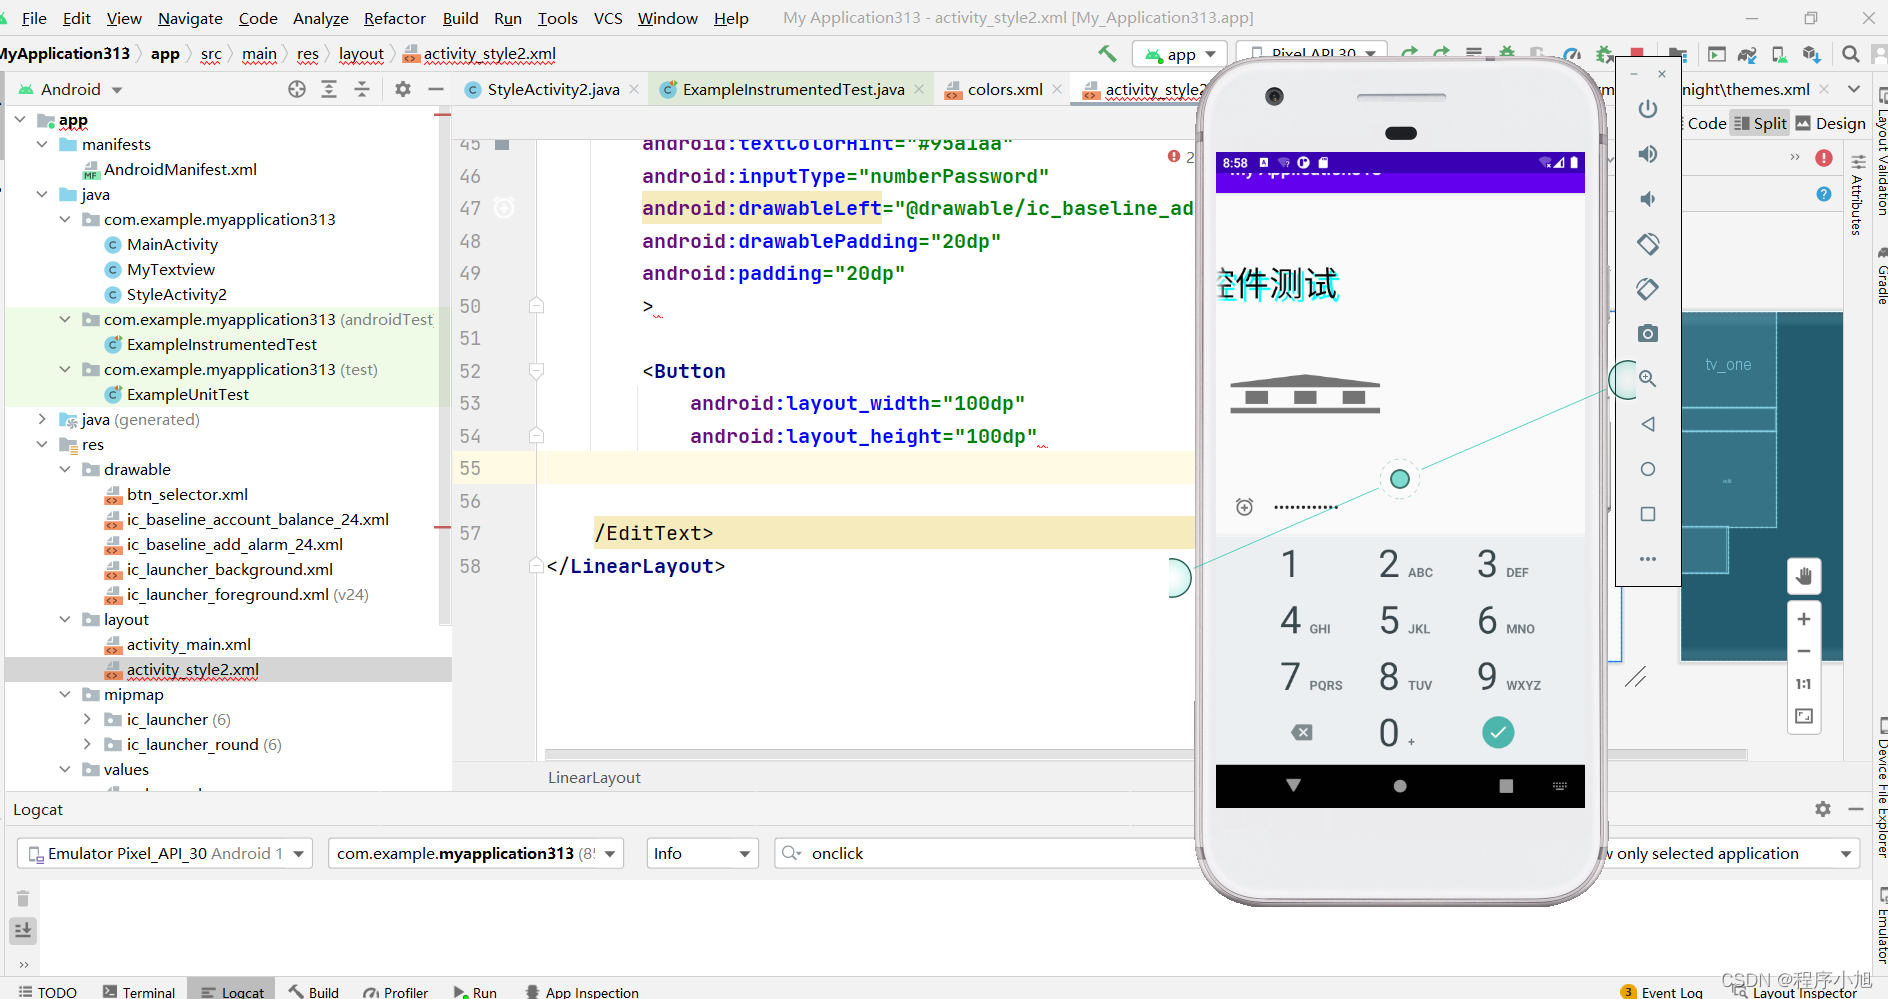Expand the java (generated) folder
The image size is (1888, 999).
click(42, 419)
